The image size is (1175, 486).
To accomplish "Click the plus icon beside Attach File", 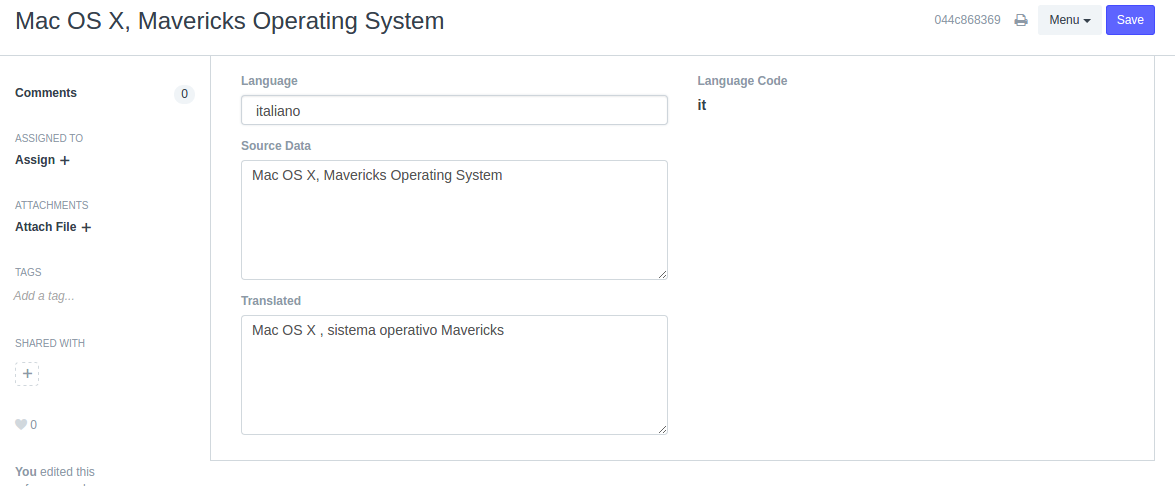I will point(86,227).
